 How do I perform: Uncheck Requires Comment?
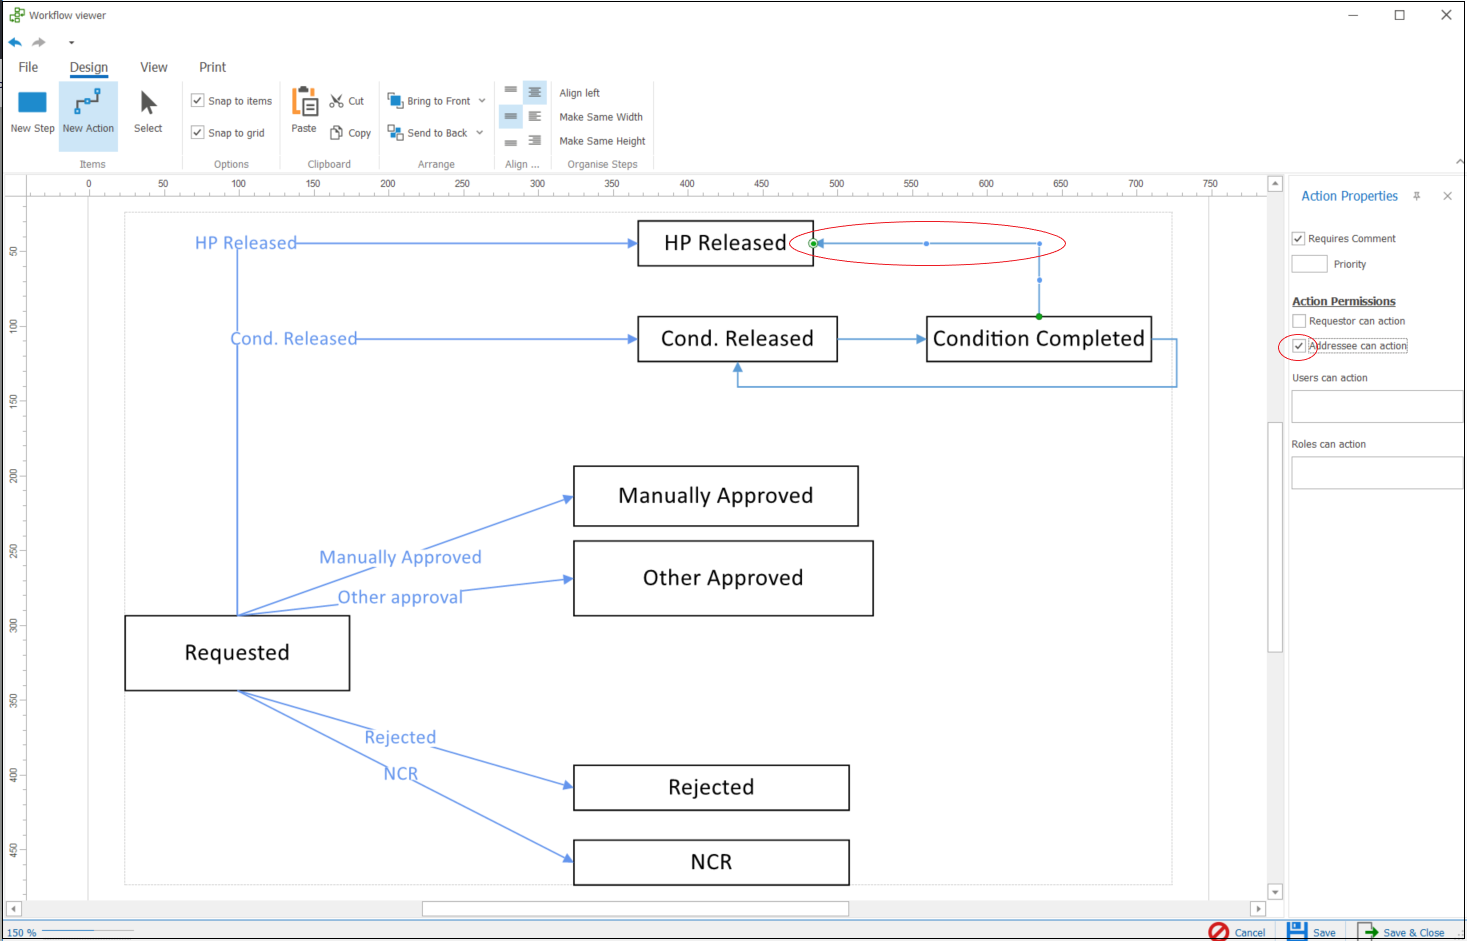1298,239
